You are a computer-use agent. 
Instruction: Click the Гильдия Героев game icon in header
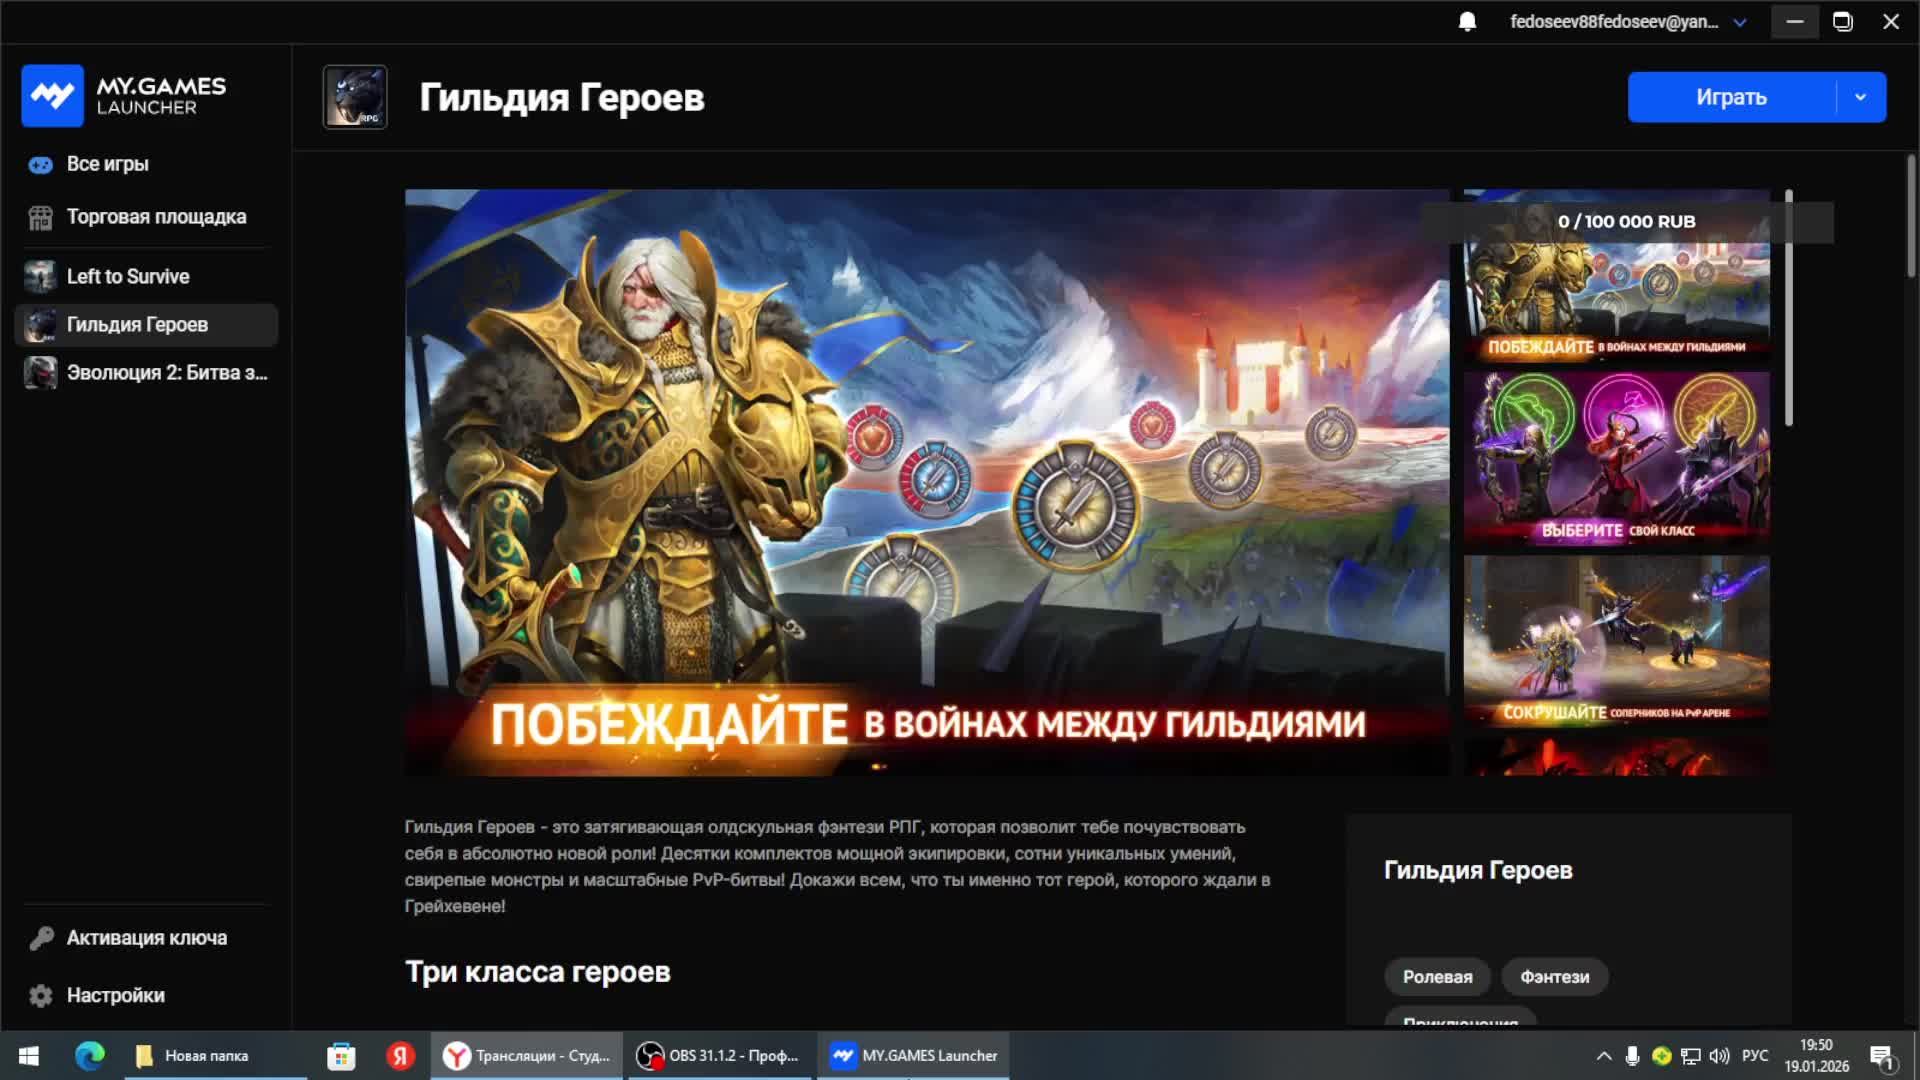[355, 97]
